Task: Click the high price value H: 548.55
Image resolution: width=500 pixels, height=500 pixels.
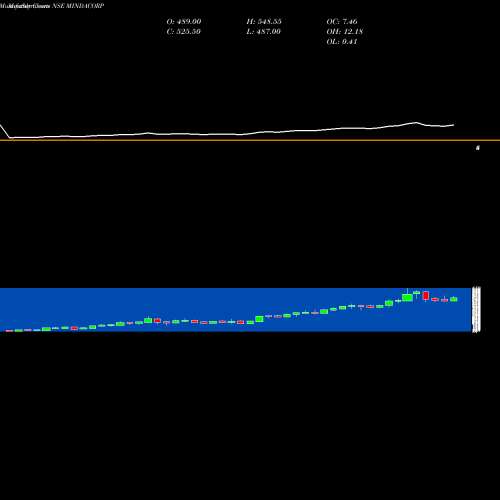Action: pyautogui.click(x=264, y=21)
